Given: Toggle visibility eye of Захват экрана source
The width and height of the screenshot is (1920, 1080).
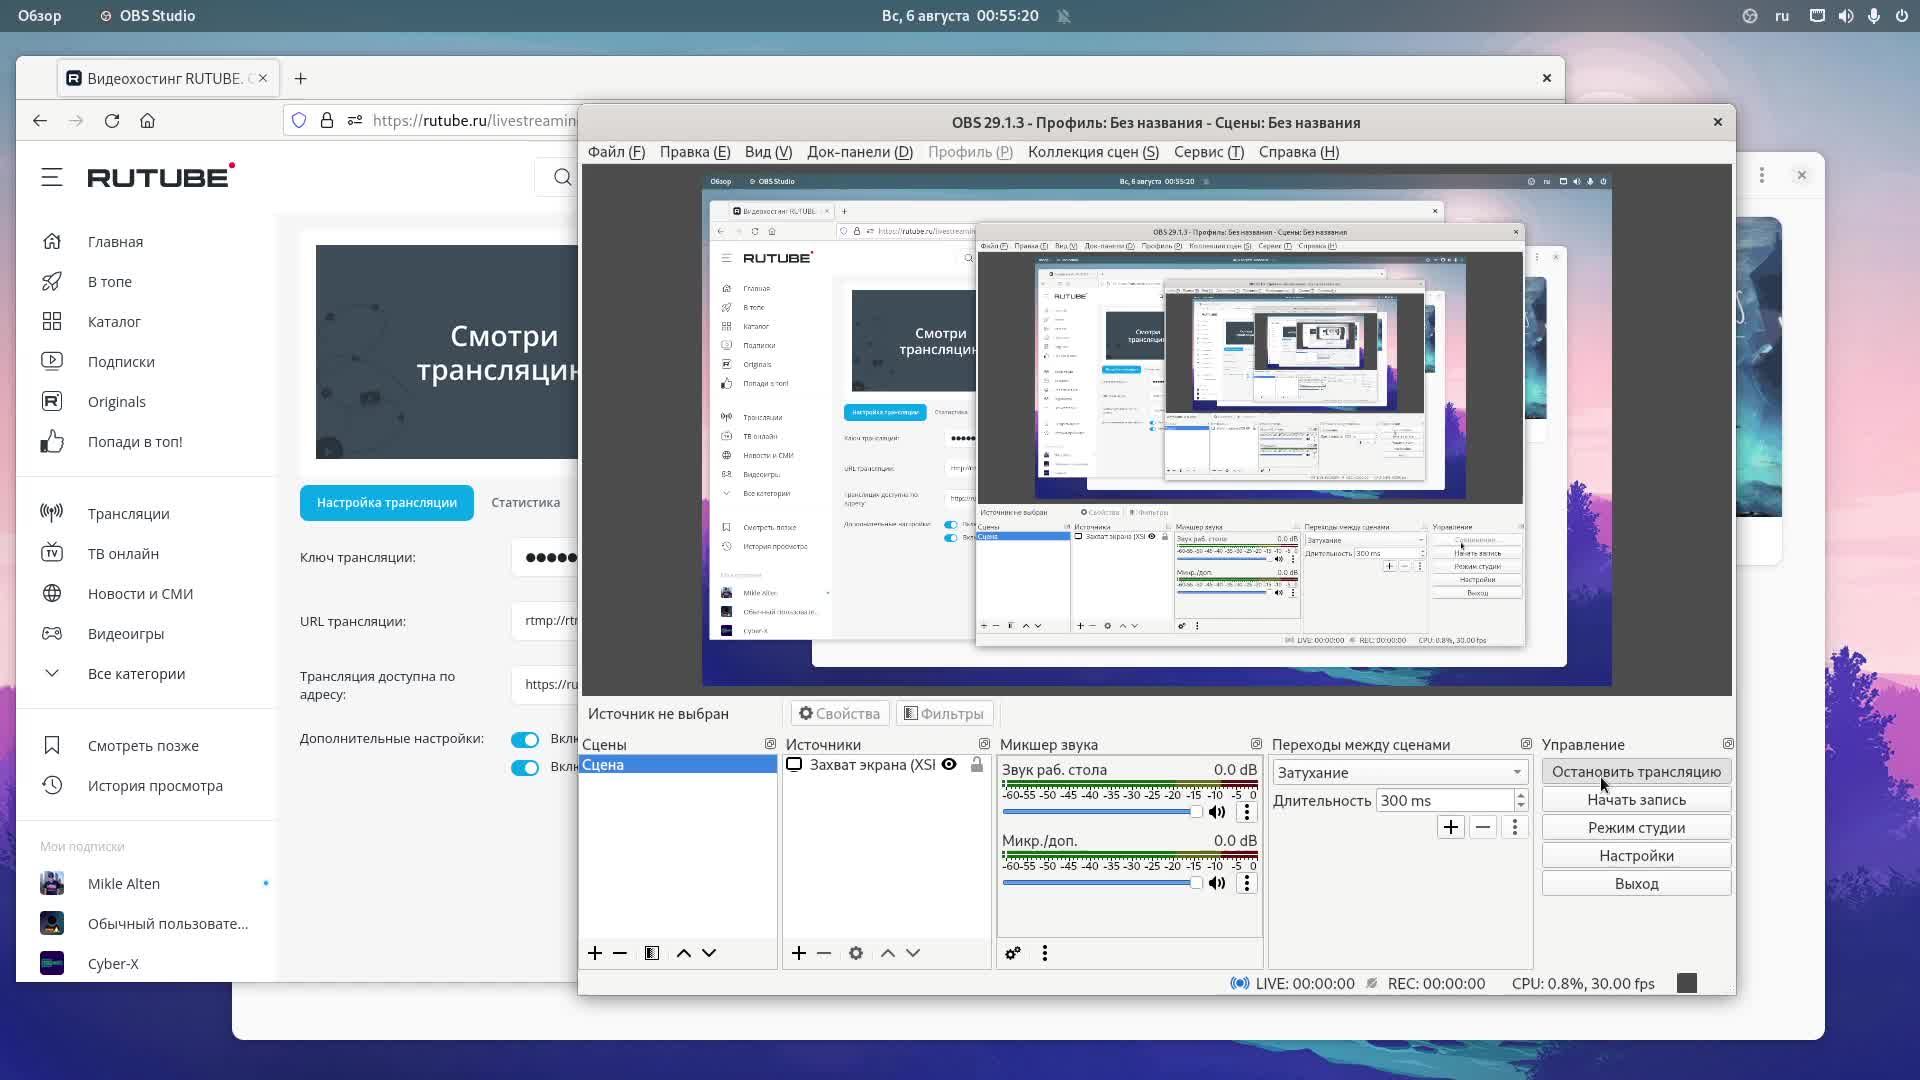Looking at the screenshot, I should pyautogui.click(x=949, y=765).
